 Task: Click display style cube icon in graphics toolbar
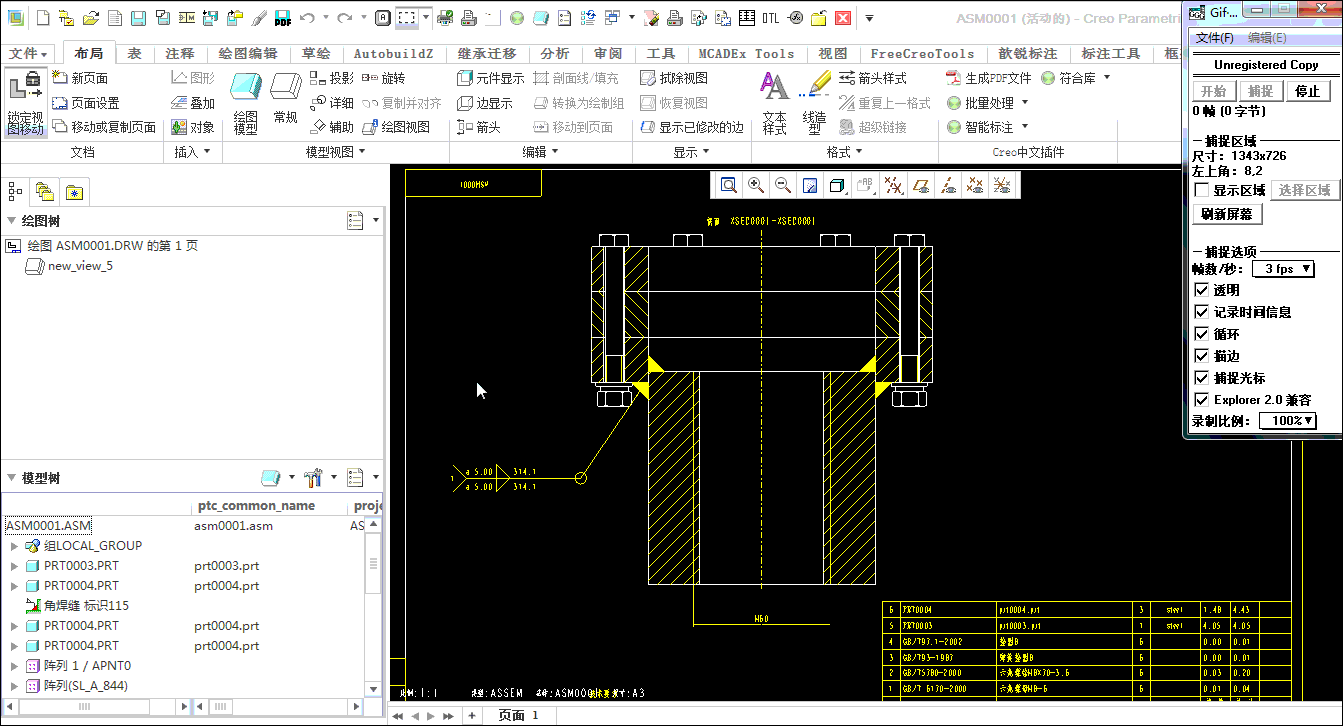[838, 185]
